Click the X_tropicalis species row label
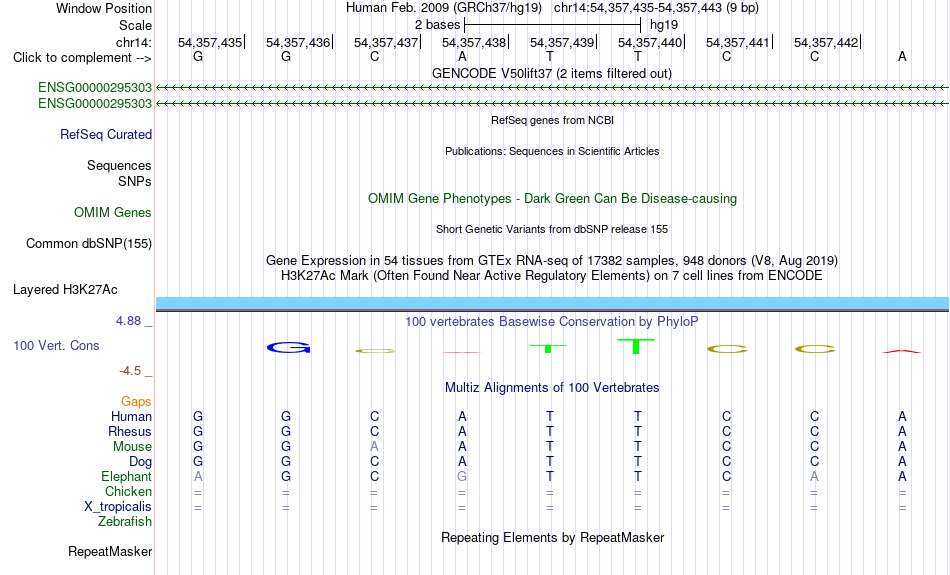 coord(118,507)
